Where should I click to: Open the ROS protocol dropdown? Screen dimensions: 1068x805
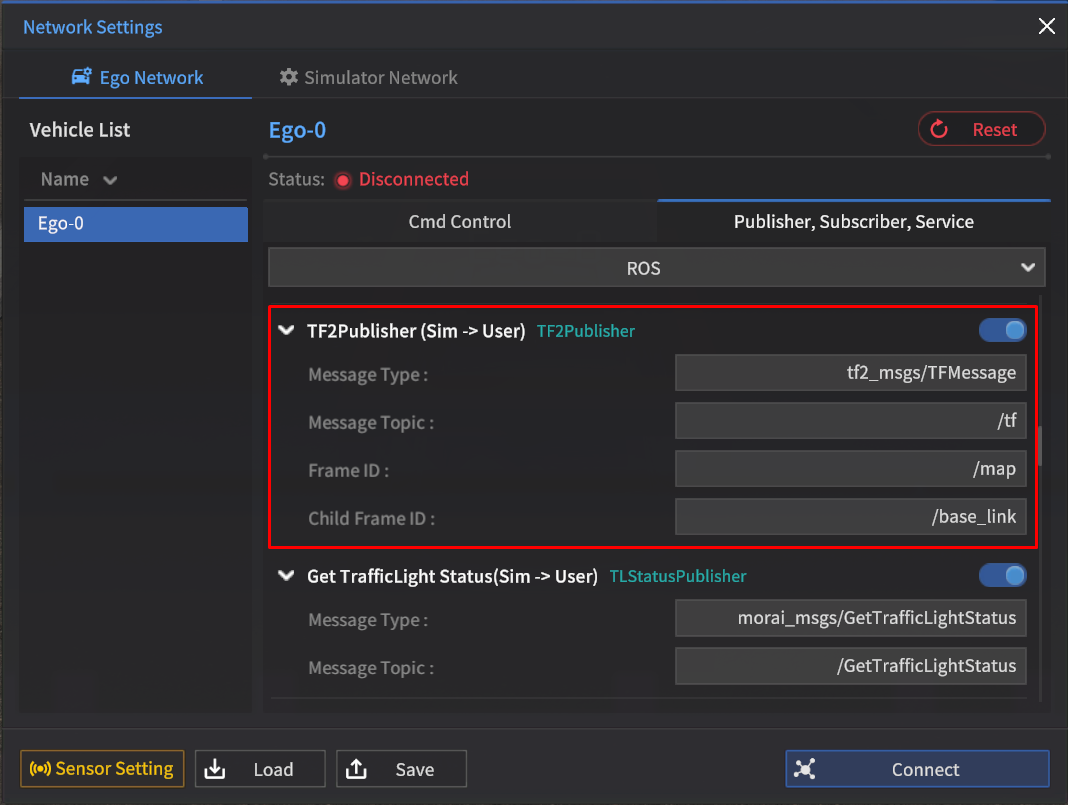(x=656, y=268)
